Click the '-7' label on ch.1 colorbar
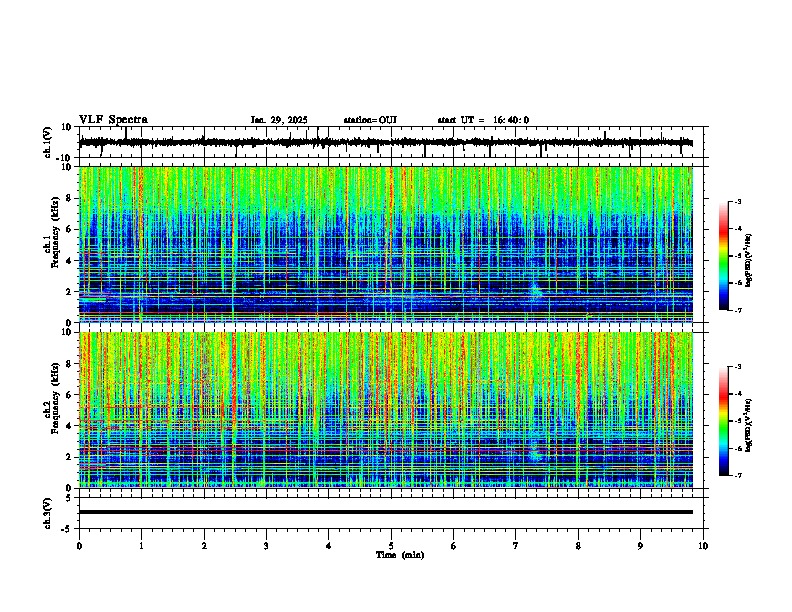 tap(737, 310)
